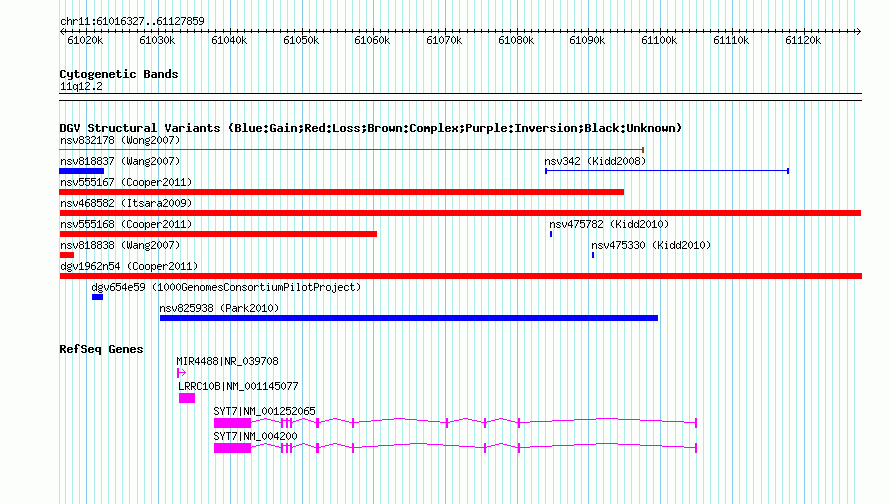Click the nsv818838 (Wang2007) label
This screenshot has height=504, width=890.
pyautogui.click(x=120, y=245)
